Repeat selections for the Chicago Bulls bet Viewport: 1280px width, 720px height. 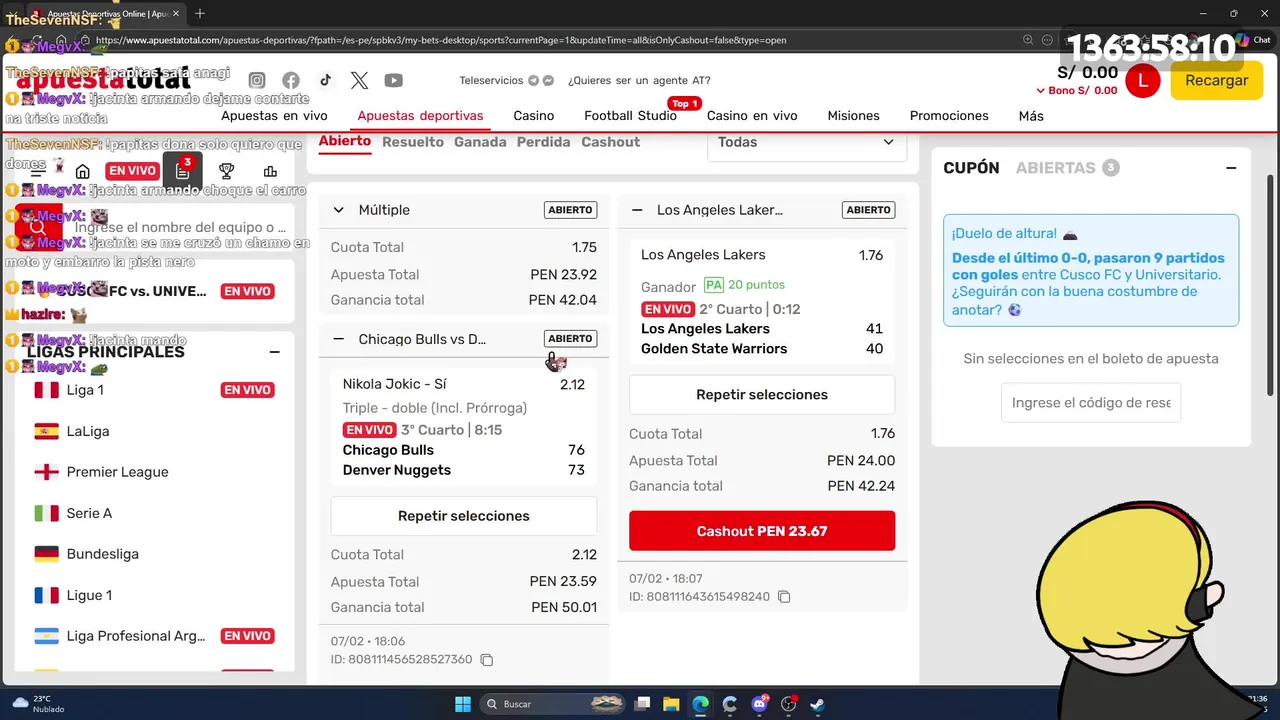click(464, 516)
